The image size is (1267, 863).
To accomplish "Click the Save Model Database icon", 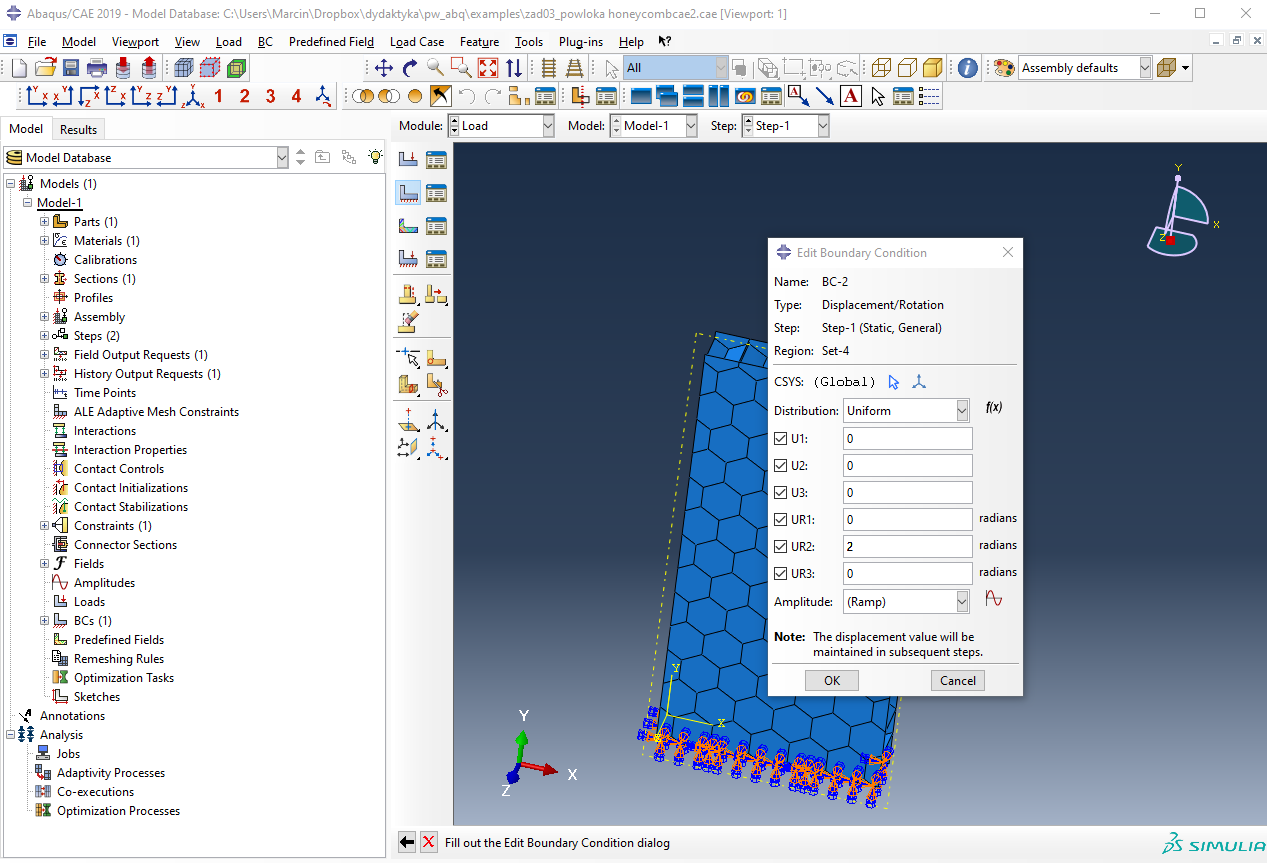I will pyautogui.click(x=71, y=68).
